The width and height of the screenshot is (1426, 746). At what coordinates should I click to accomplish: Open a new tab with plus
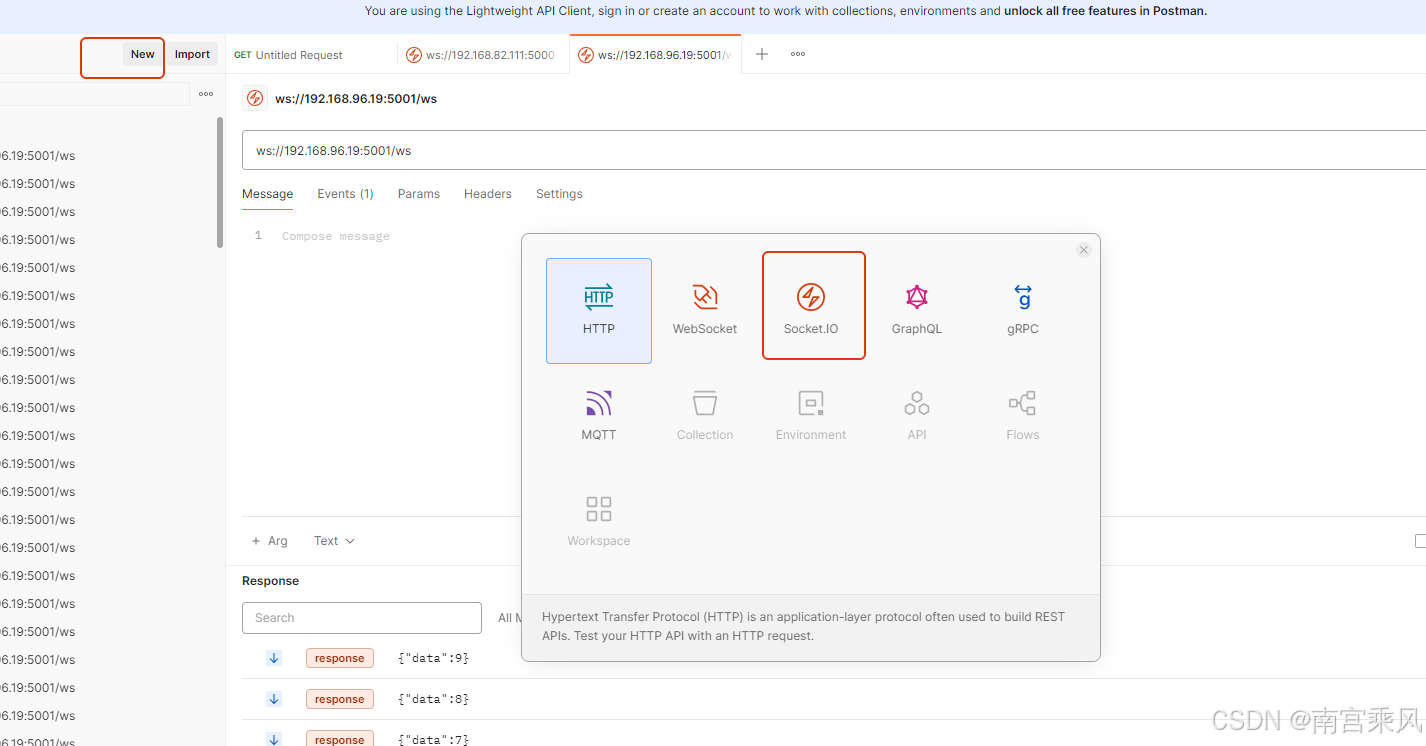pyautogui.click(x=762, y=54)
